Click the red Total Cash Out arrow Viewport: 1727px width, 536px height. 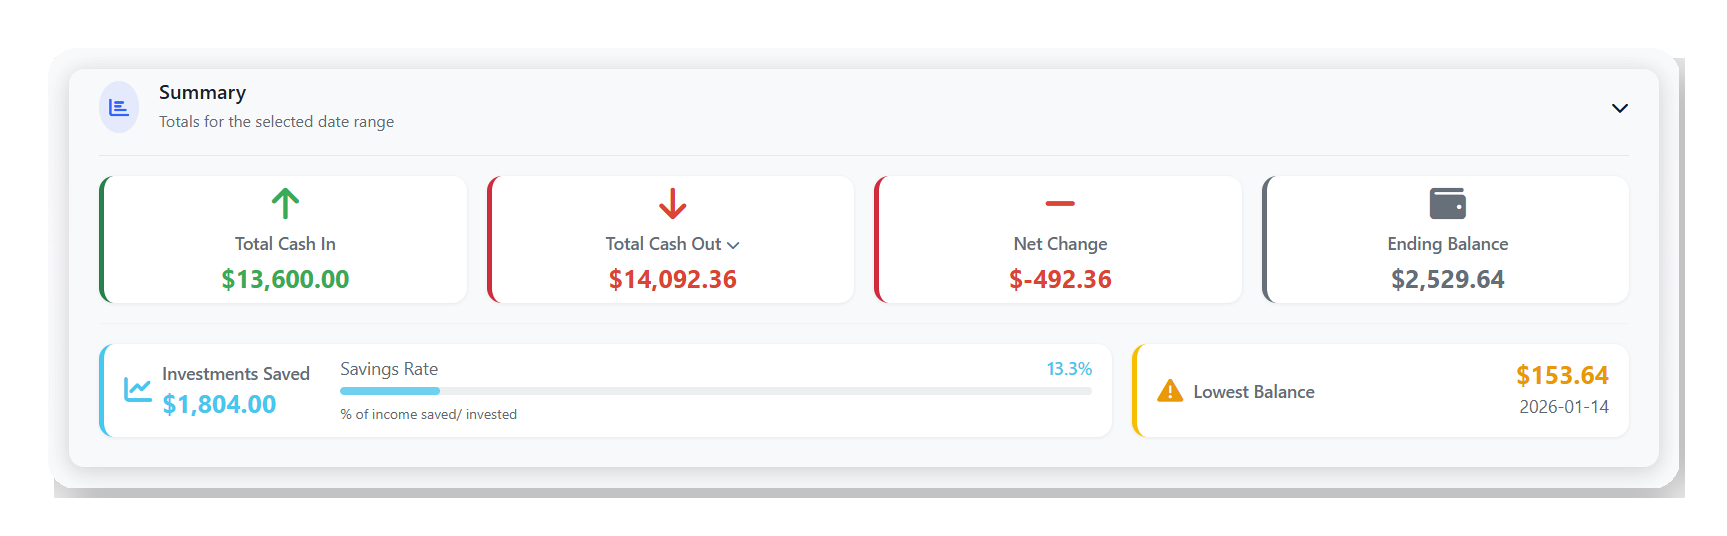point(672,204)
